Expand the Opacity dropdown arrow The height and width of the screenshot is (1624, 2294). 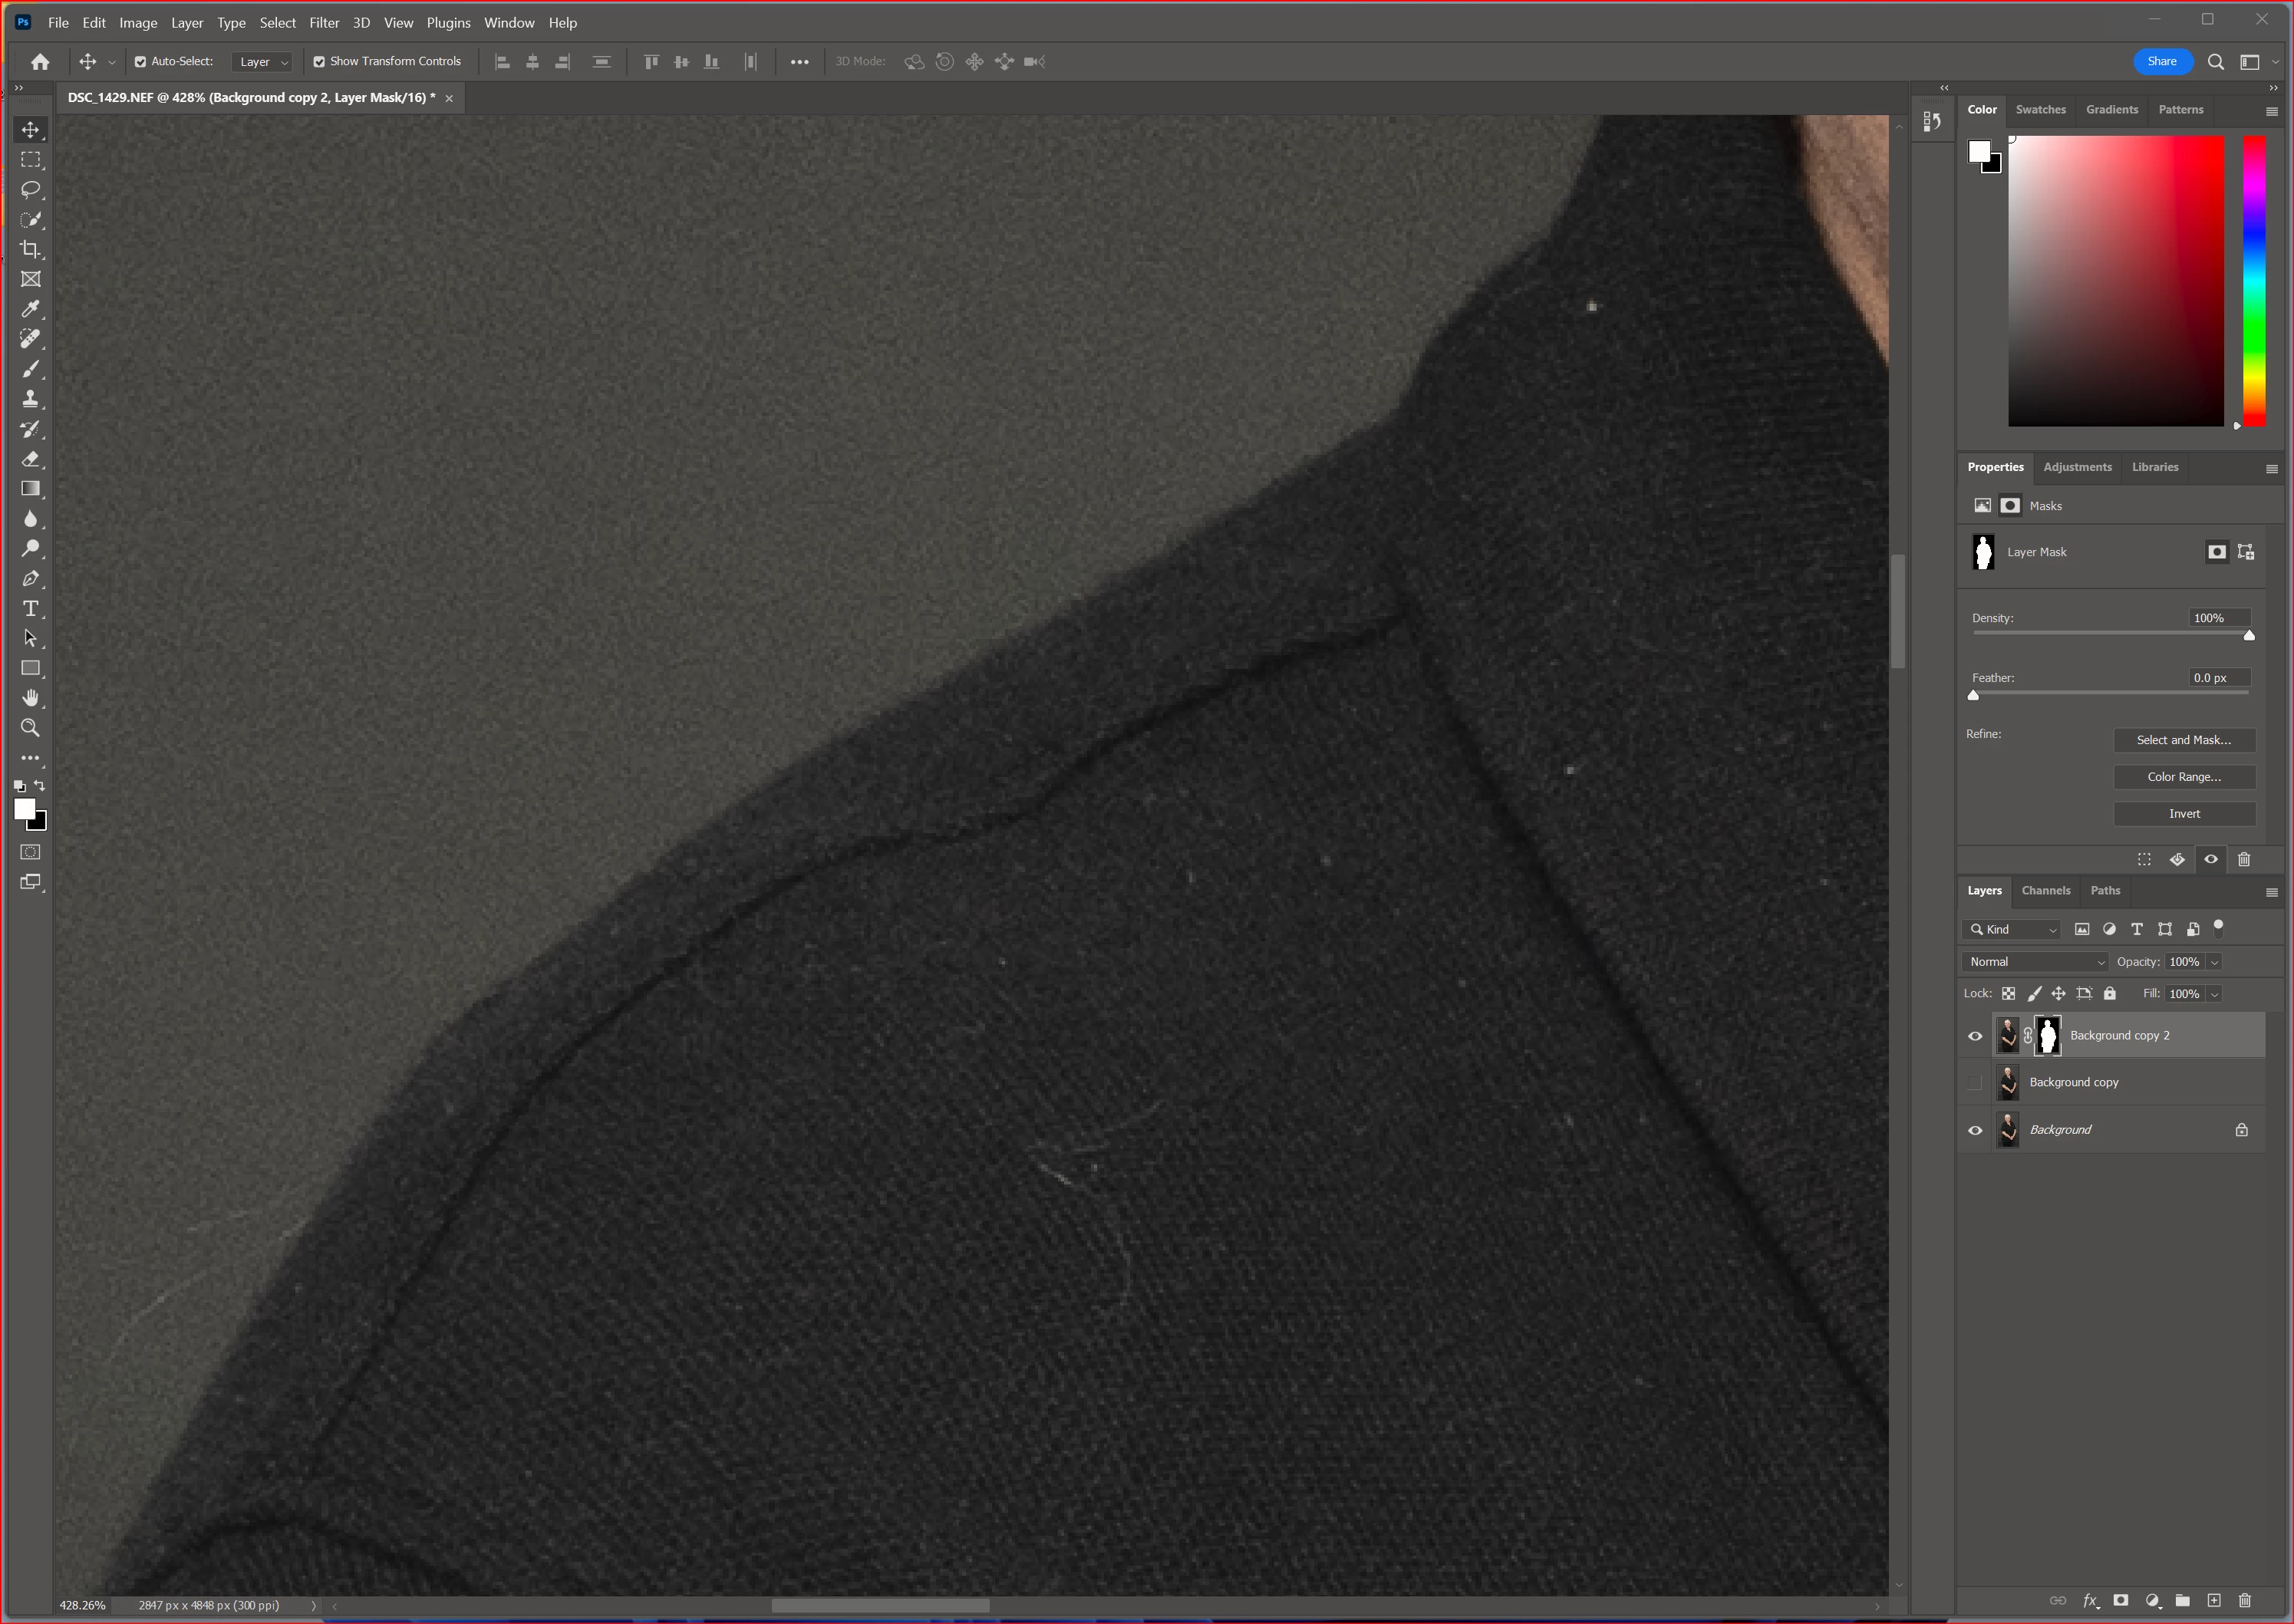pos(2215,962)
